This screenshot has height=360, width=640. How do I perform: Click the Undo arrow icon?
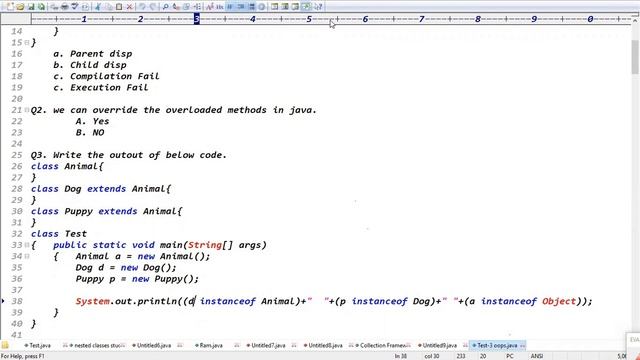(142, 7)
